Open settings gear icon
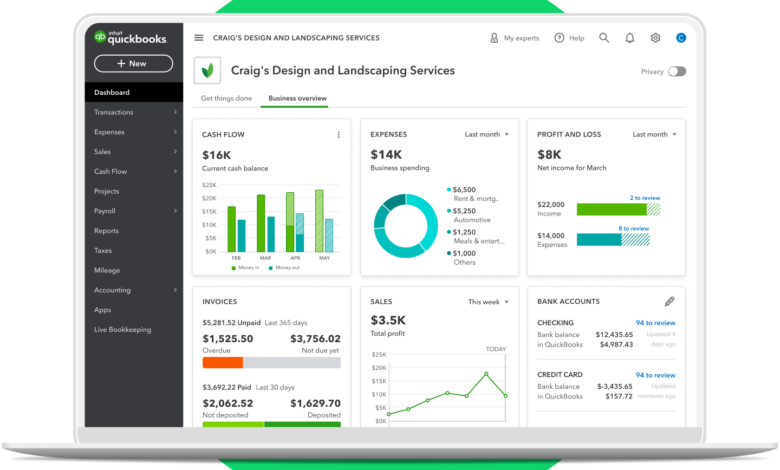Screen dimensions: 780x470 [x=655, y=38]
